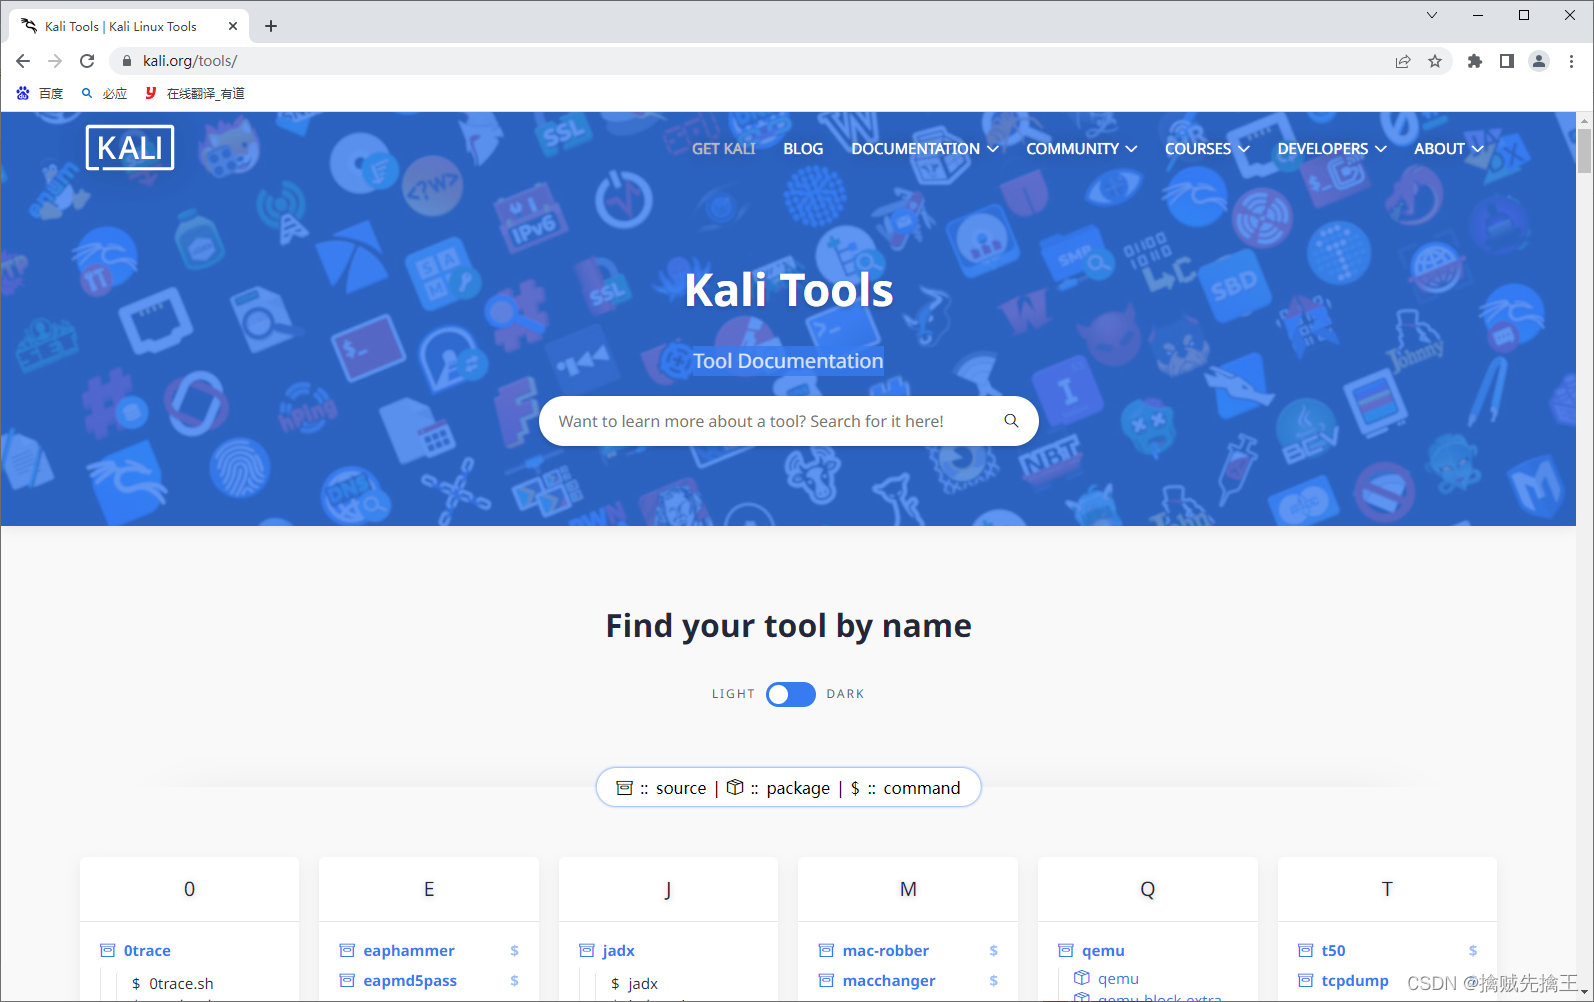Expand the Courses menu
The width and height of the screenshot is (1594, 1002).
pos(1207,148)
